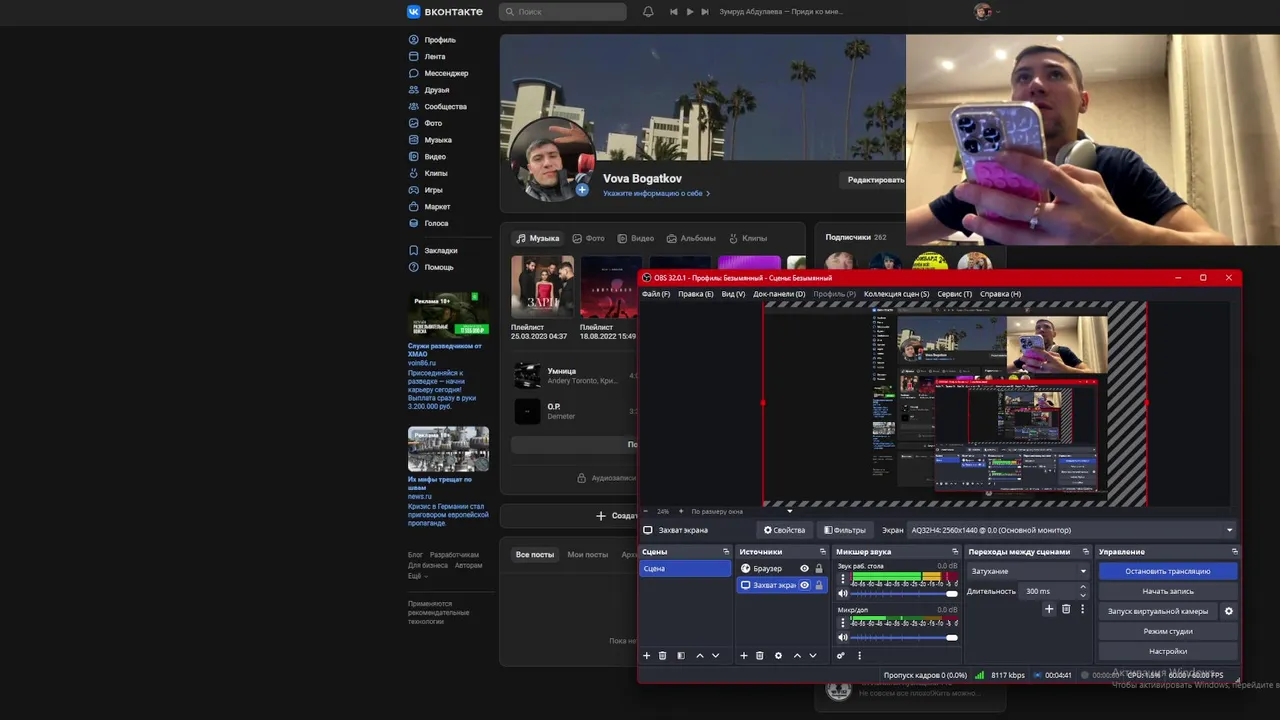The height and width of the screenshot is (720, 1280).
Task: Open transition properties three-dot menu
Action: pos(1082,609)
